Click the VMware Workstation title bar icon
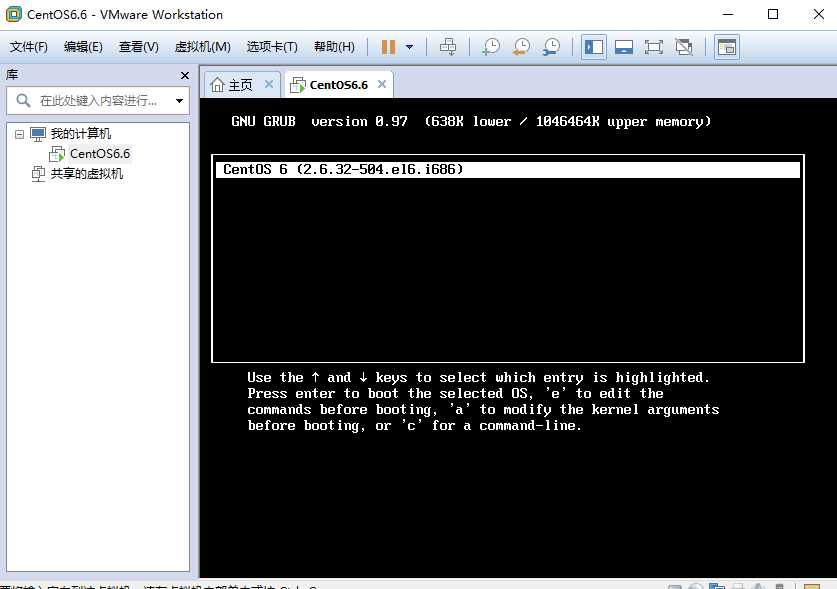The image size is (837, 589). (x=13, y=14)
